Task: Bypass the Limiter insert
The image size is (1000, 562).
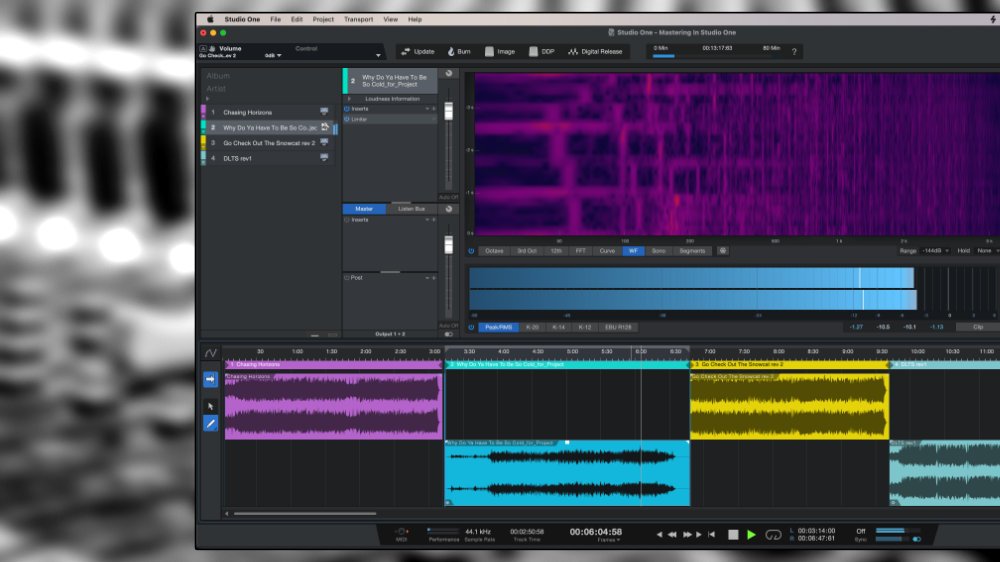Action: click(x=347, y=119)
